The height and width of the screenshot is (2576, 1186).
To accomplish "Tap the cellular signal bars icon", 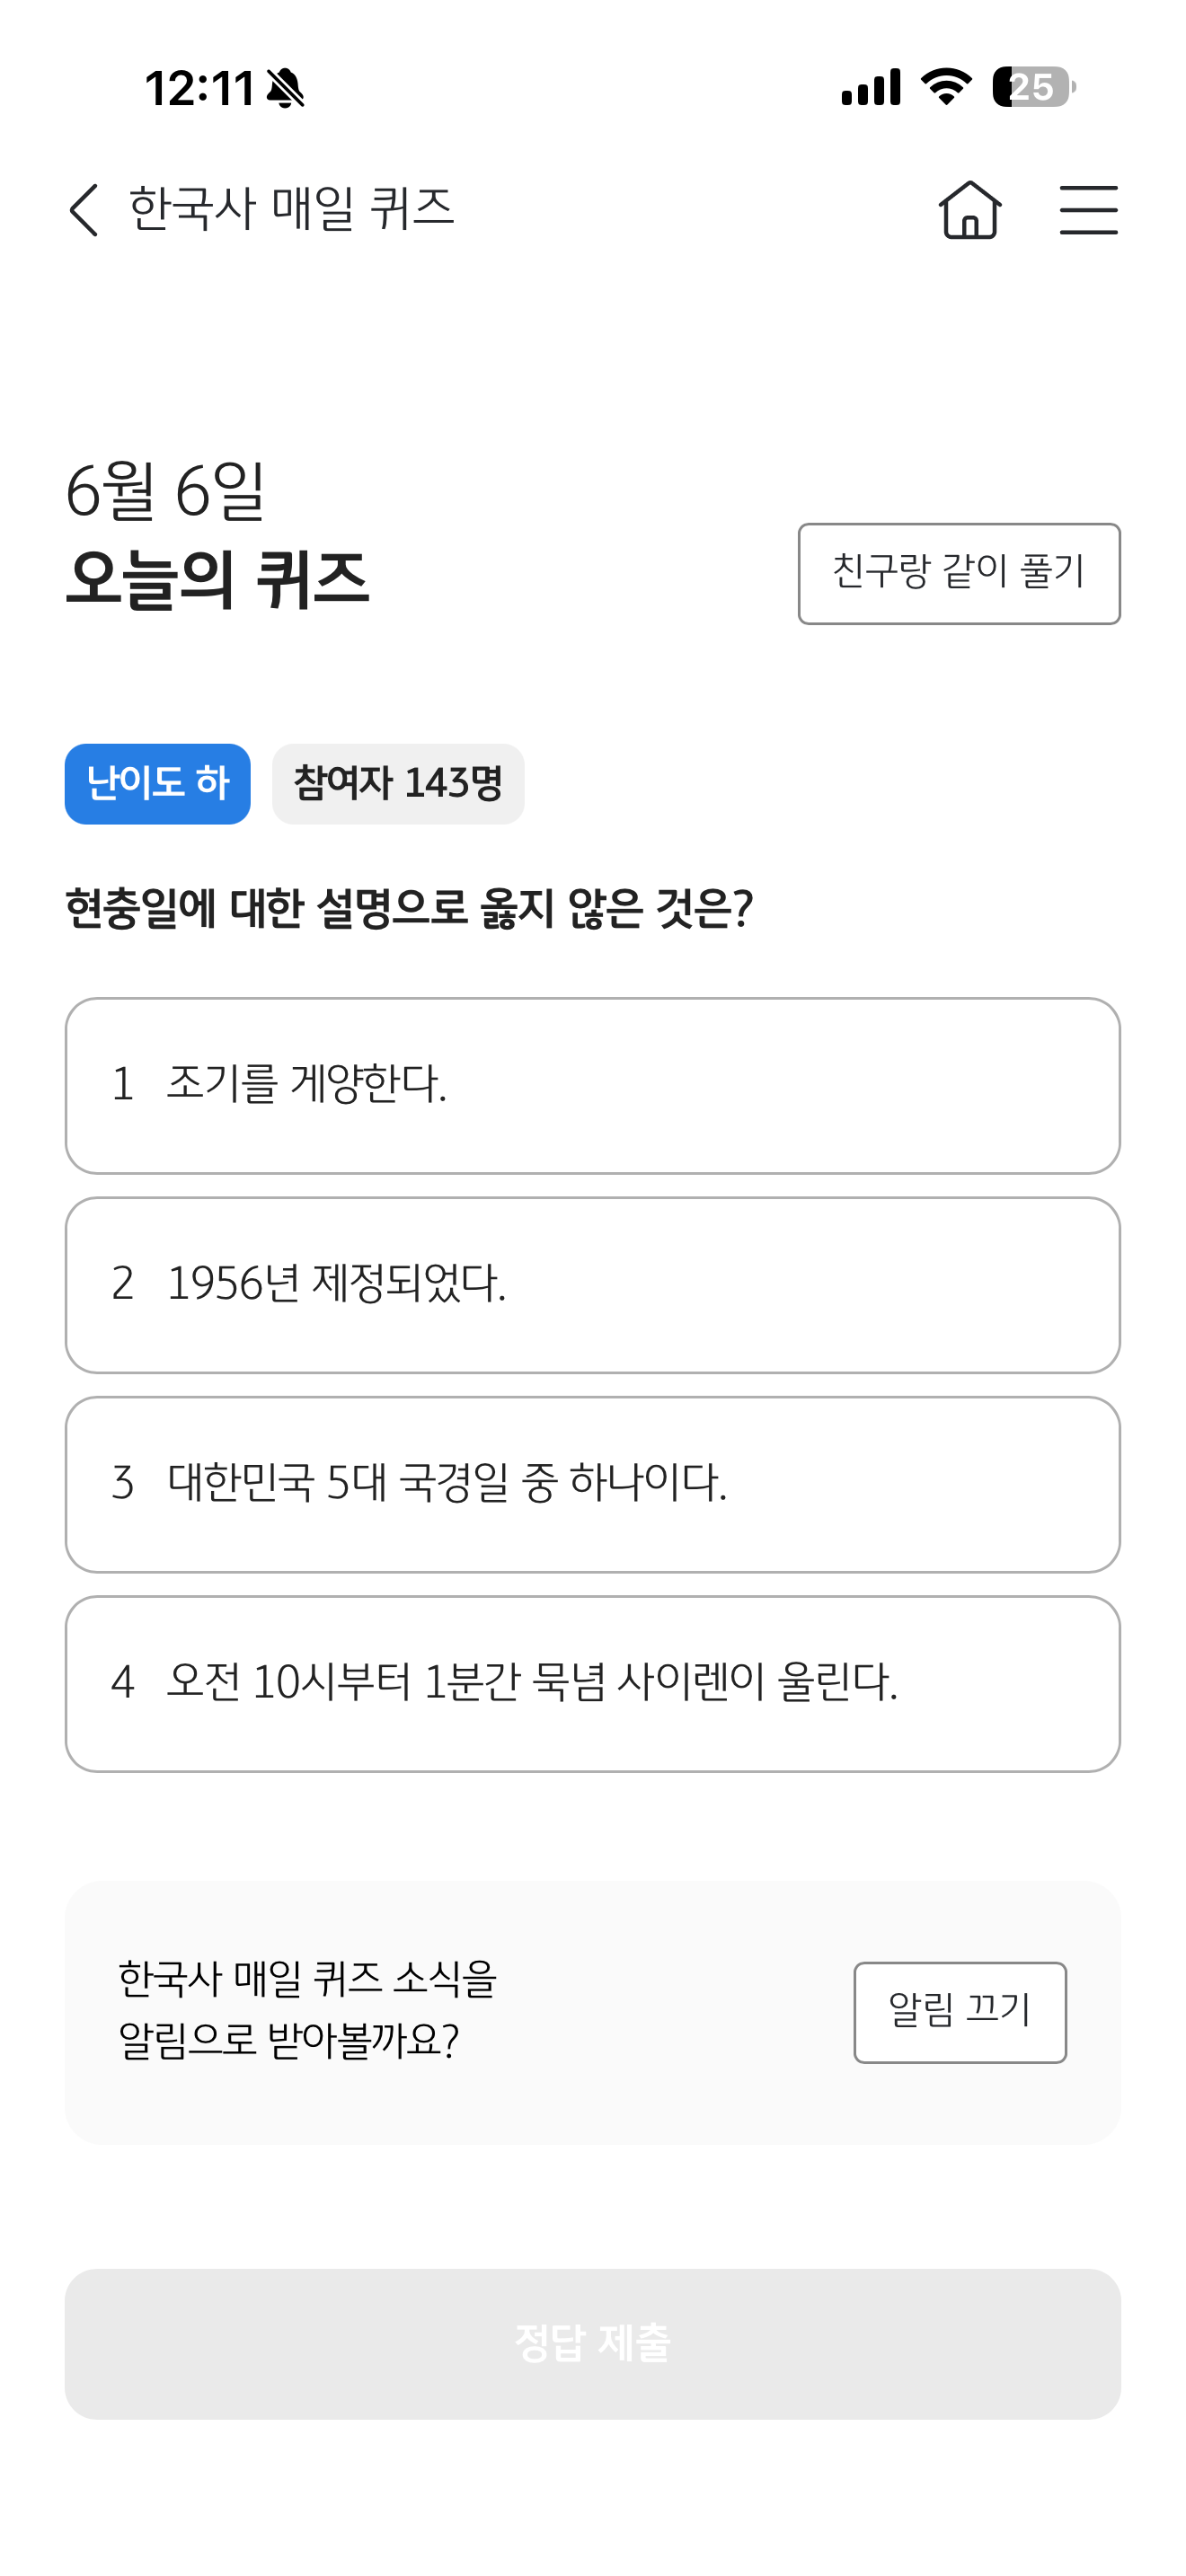I will coord(871,87).
